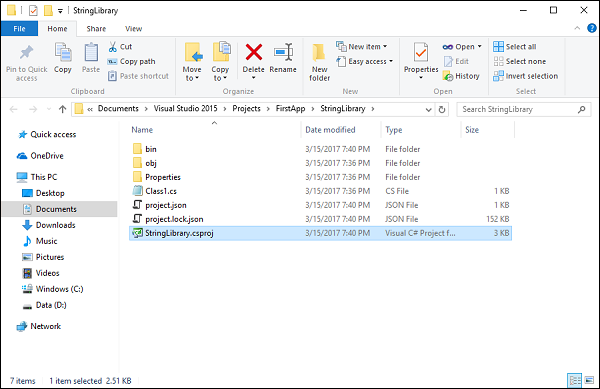Open the Share ribbon tab
The image size is (600, 389).
(96, 29)
